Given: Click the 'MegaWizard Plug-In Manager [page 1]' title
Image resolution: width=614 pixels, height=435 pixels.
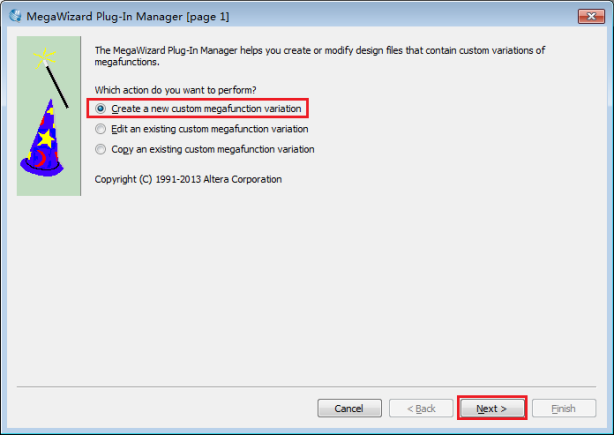Looking at the screenshot, I should coord(128,16).
